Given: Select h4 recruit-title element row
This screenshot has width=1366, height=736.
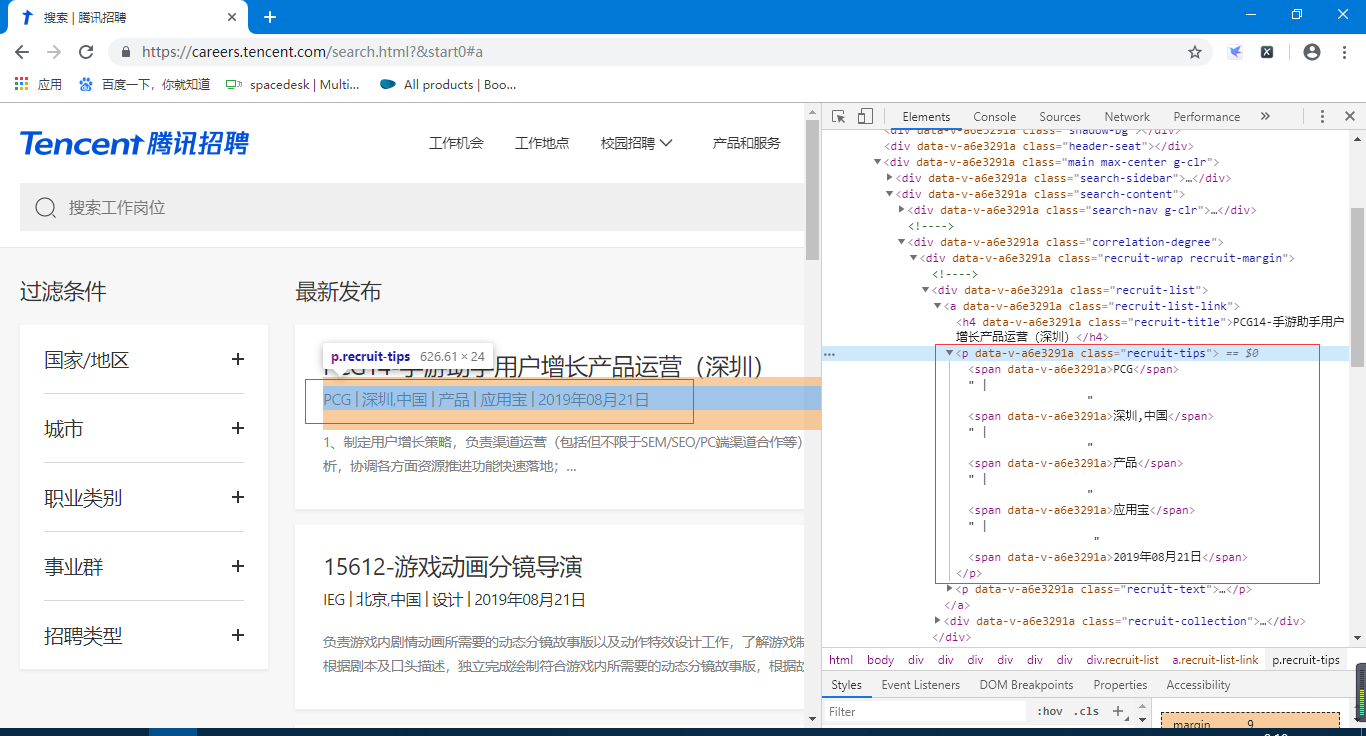Looking at the screenshot, I should coord(1150,330).
